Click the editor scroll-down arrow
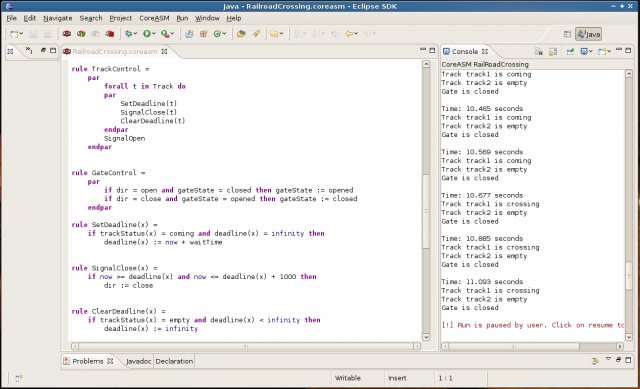The image size is (640, 389). 426,337
